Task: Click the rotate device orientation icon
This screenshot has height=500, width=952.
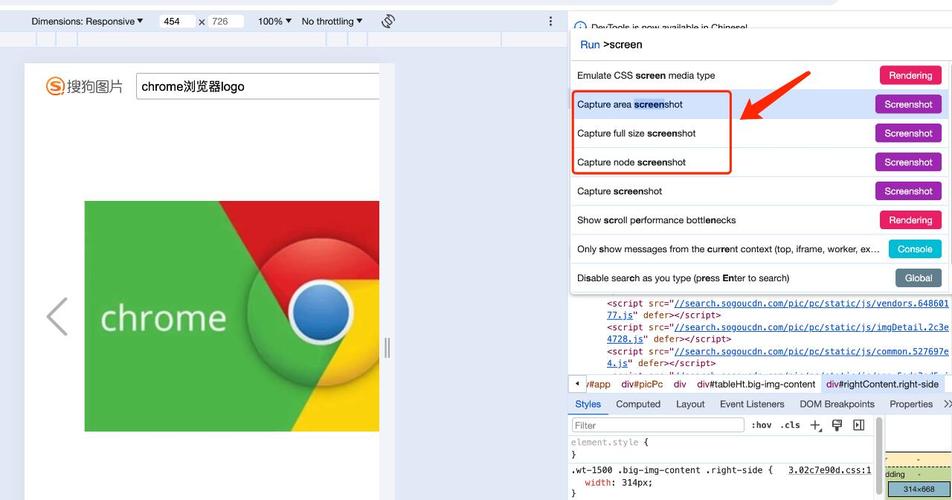Action: point(388,21)
